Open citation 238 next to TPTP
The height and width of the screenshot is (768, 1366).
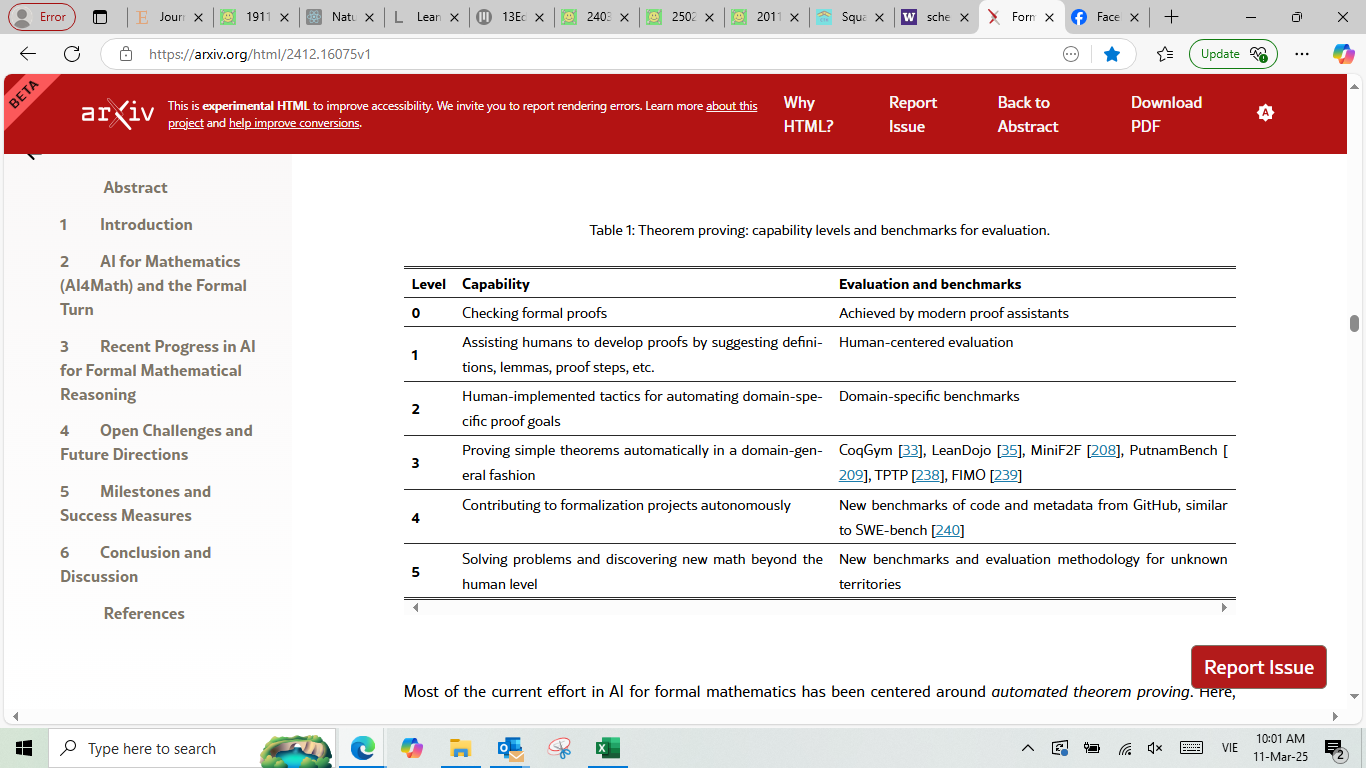click(x=928, y=475)
